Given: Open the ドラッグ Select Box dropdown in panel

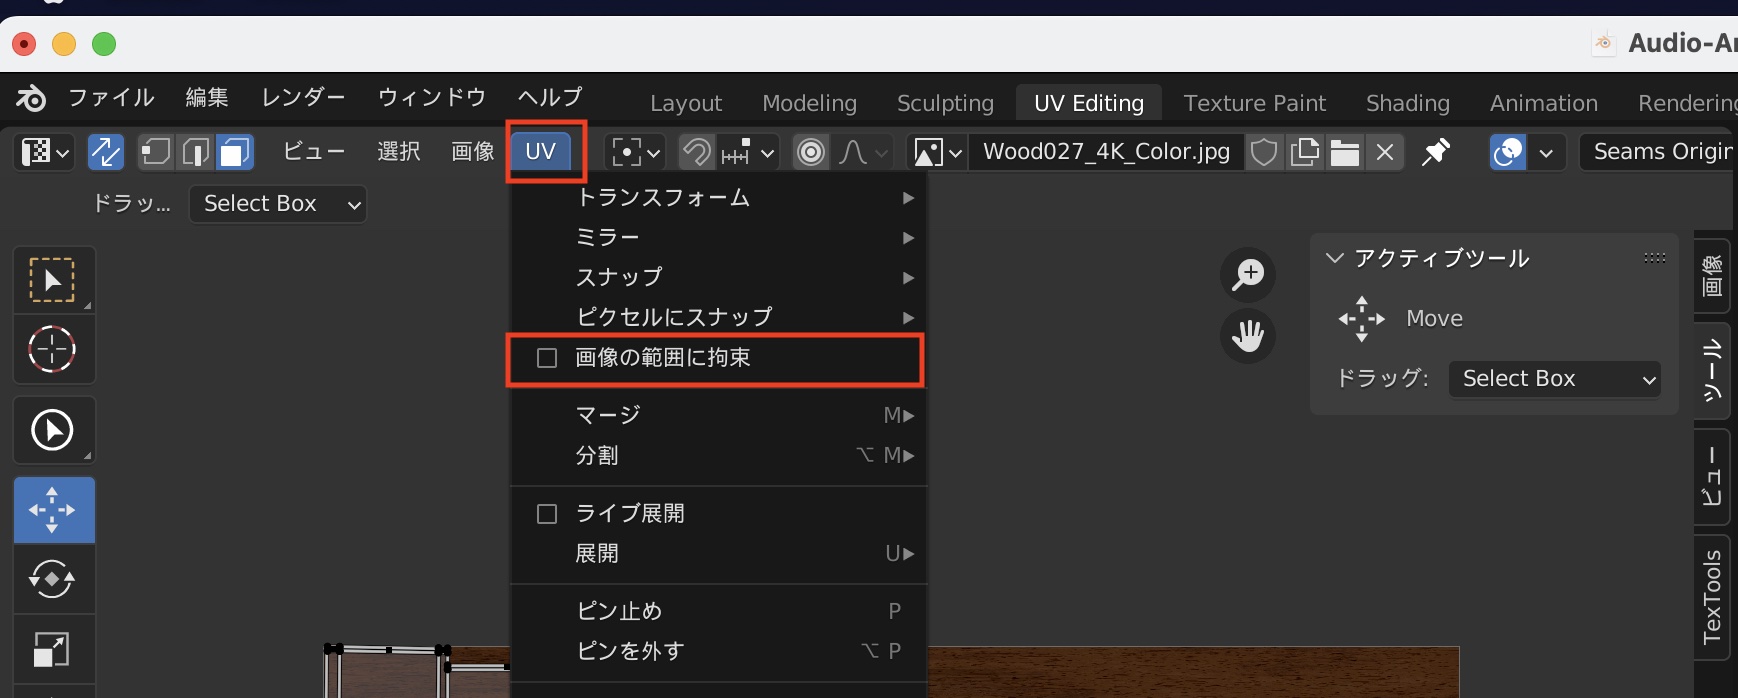Looking at the screenshot, I should pos(1554,379).
